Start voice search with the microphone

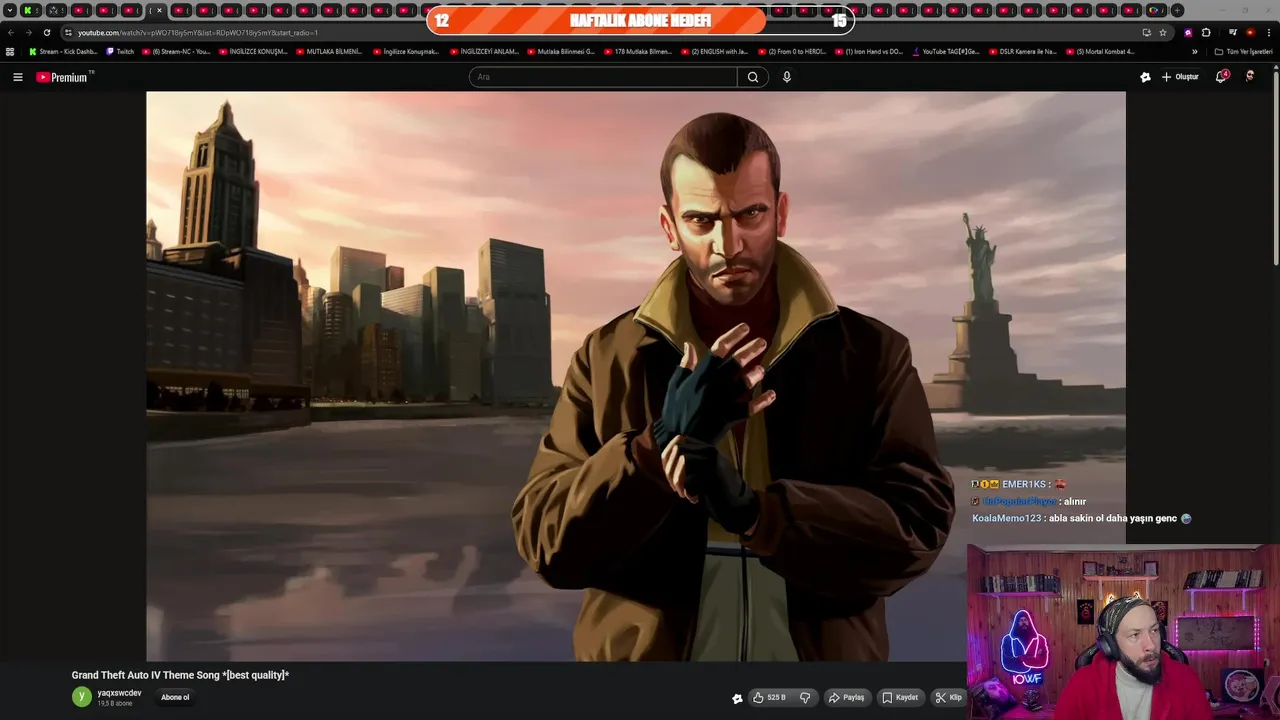tap(787, 77)
